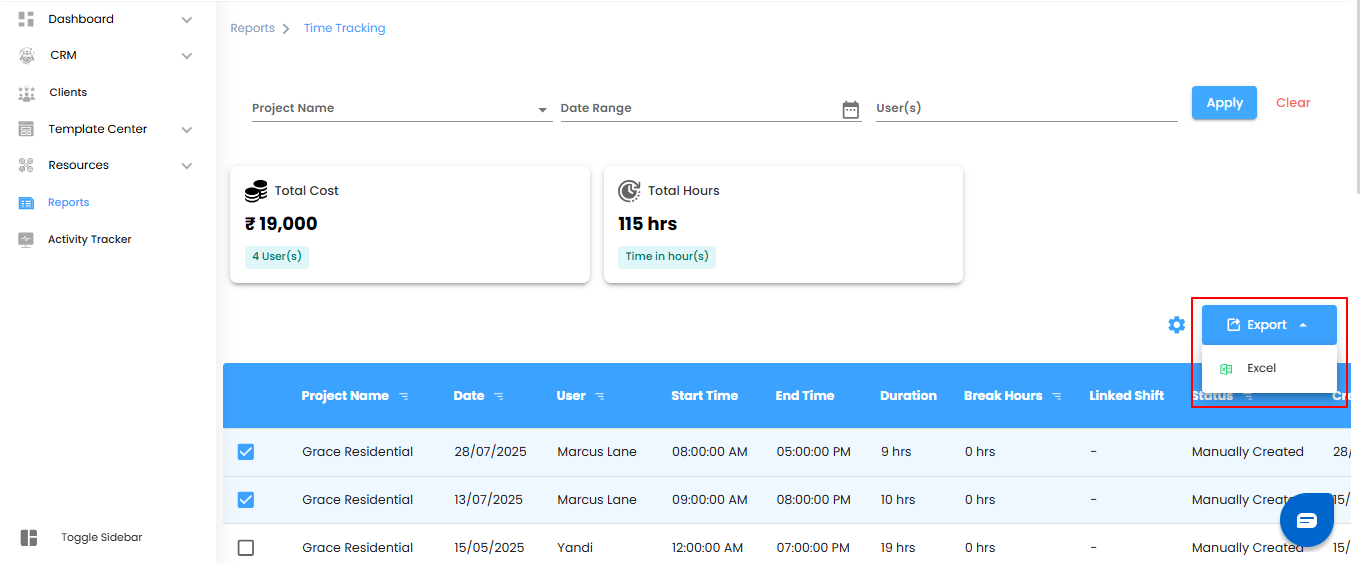Open the chat support bubble icon
This screenshot has height=564, width=1362.
click(1307, 521)
